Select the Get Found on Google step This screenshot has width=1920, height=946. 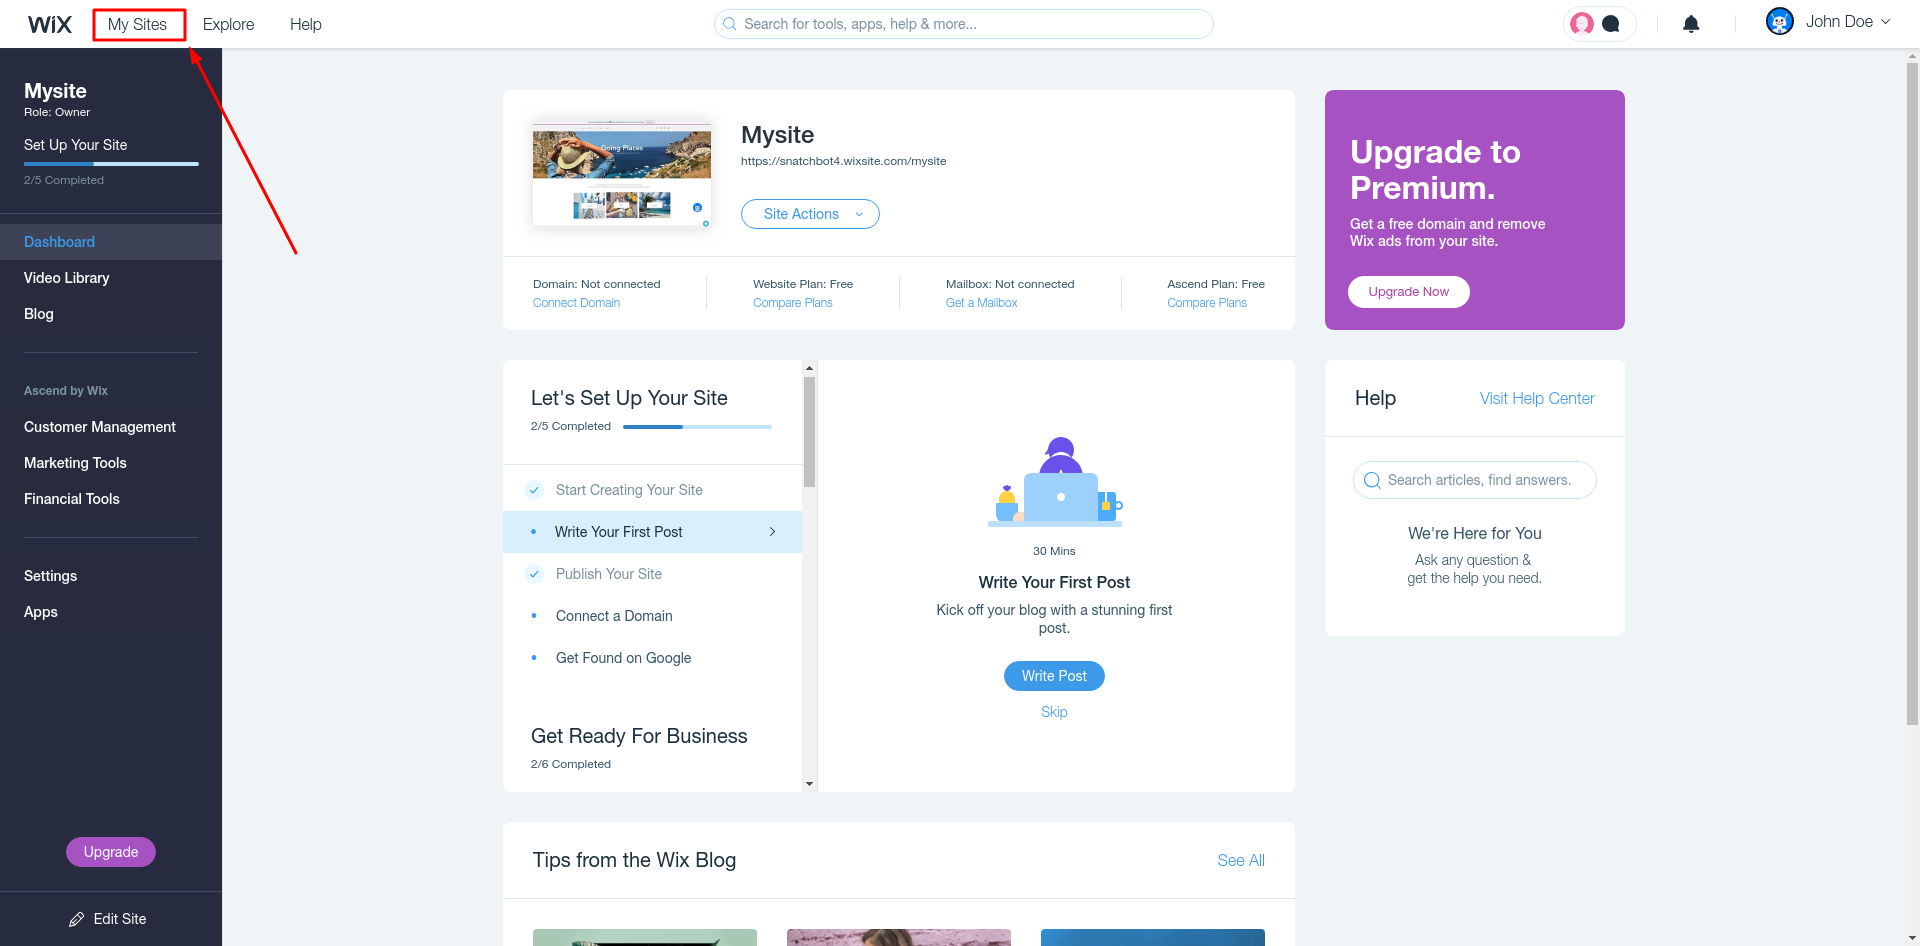pyautogui.click(x=652, y=658)
